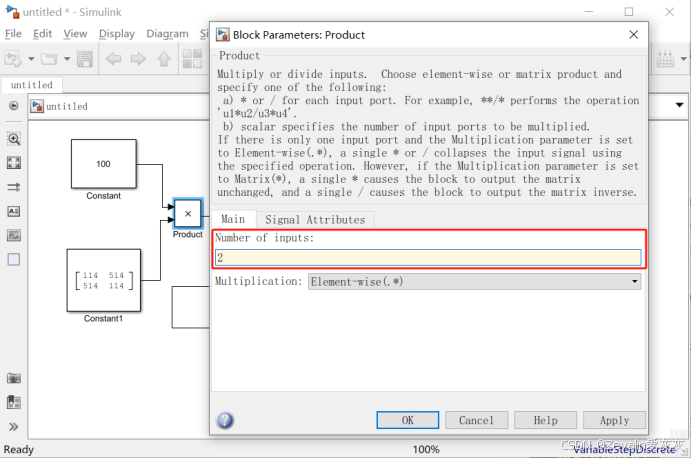Click the Zoom In magnifier icon in the left palette
Screen dimensions: 692x459
coord(14,139)
